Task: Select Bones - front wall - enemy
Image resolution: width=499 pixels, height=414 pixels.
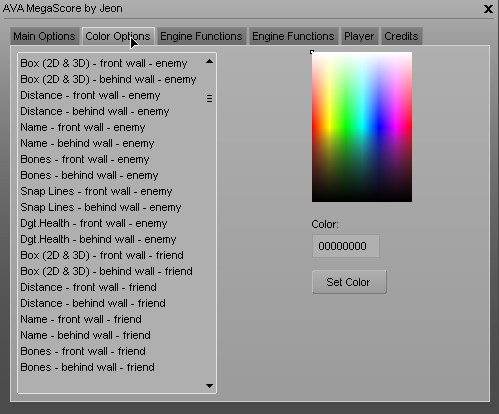Action: tap(85, 159)
